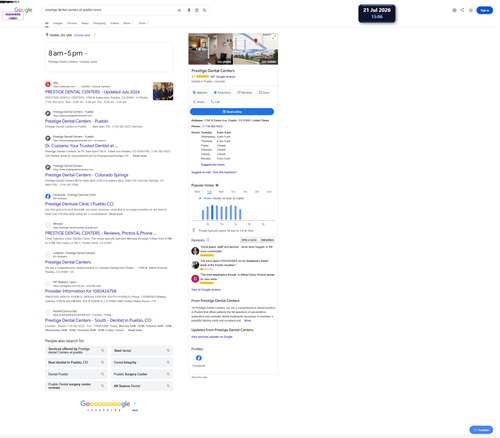This screenshot has height=438, width=500.
Task: Click the Directions button in the business panel
Action: point(222,92)
